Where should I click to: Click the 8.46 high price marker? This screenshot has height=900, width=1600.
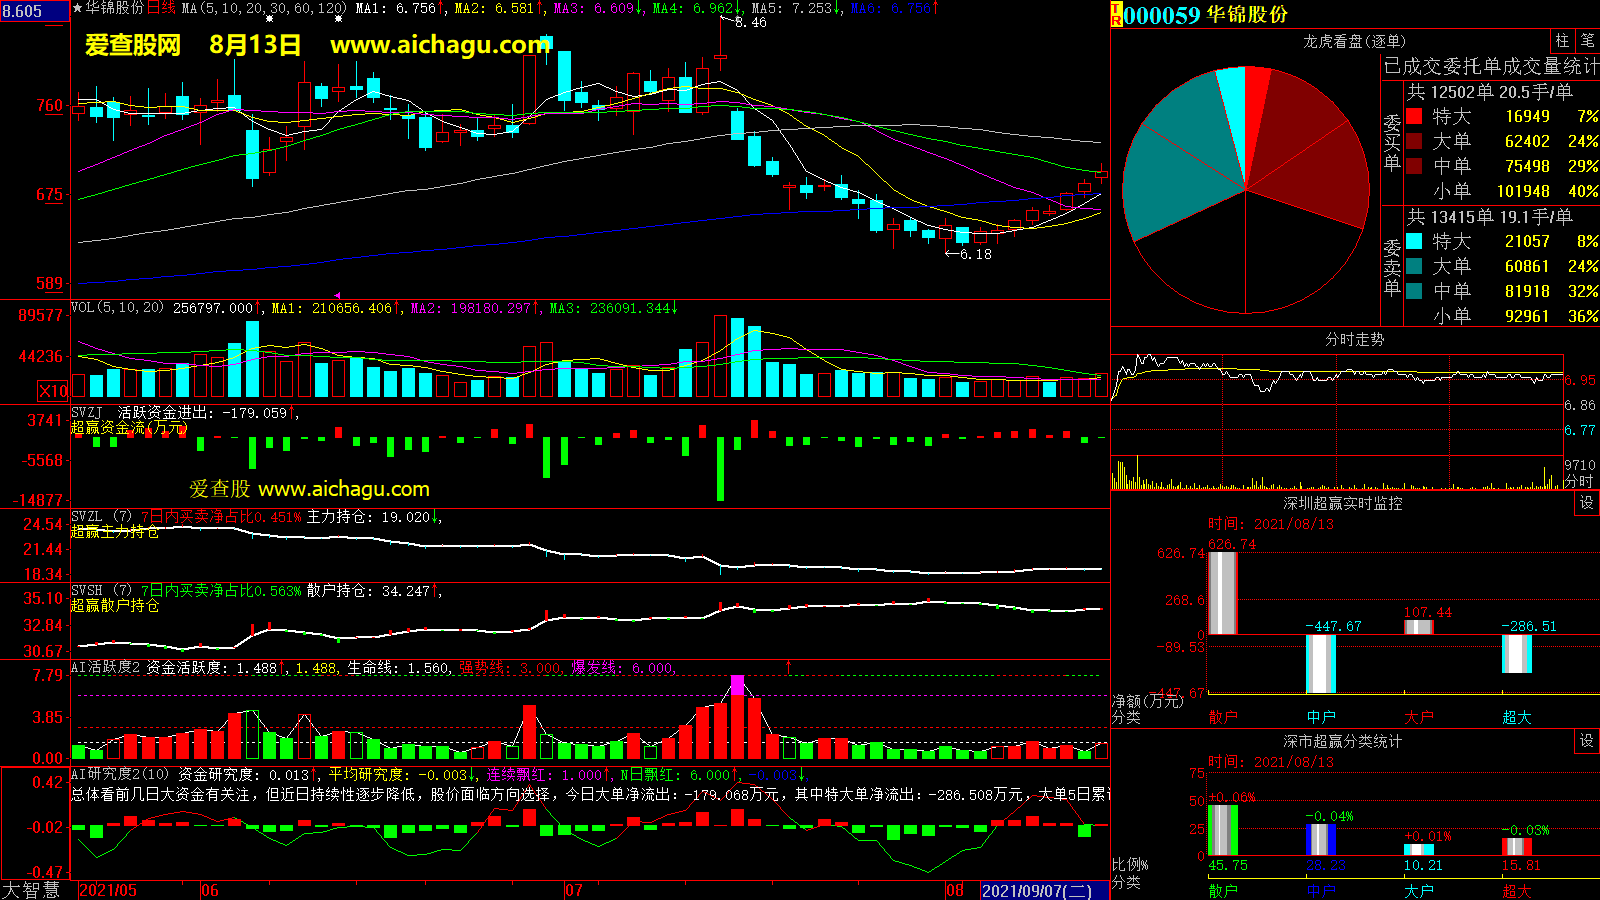click(x=749, y=22)
